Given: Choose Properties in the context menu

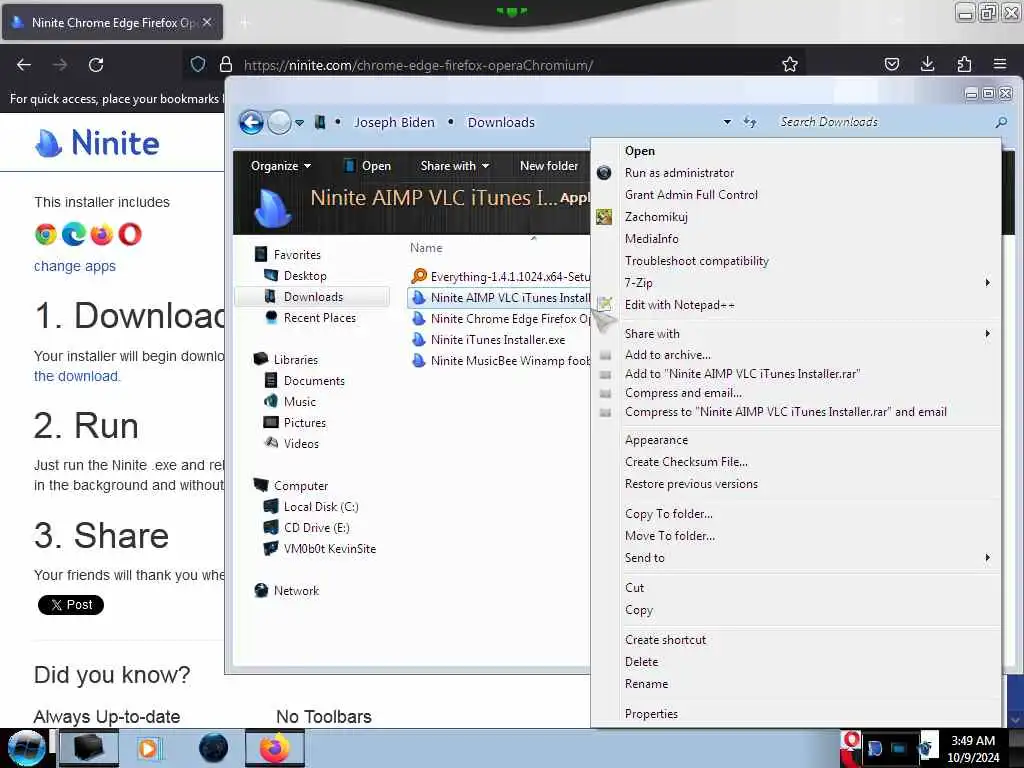Looking at the screenshot, I should pos(651,713).
